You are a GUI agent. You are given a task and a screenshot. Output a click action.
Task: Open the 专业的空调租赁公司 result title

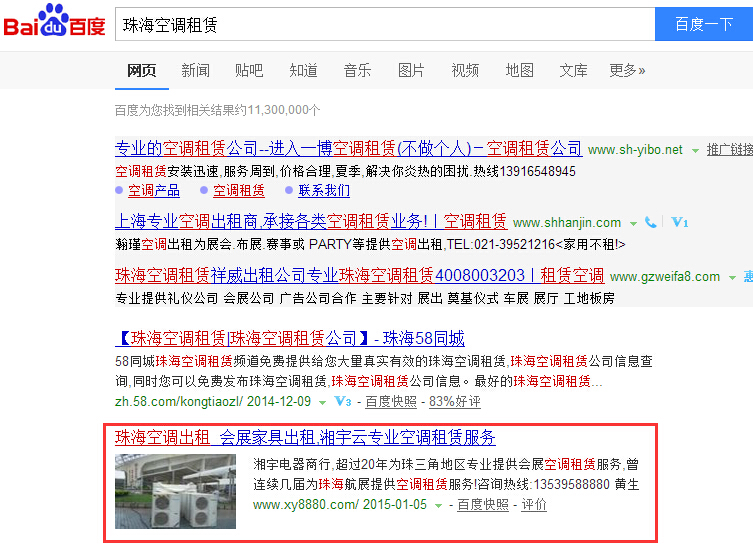(x=349, y=148)
